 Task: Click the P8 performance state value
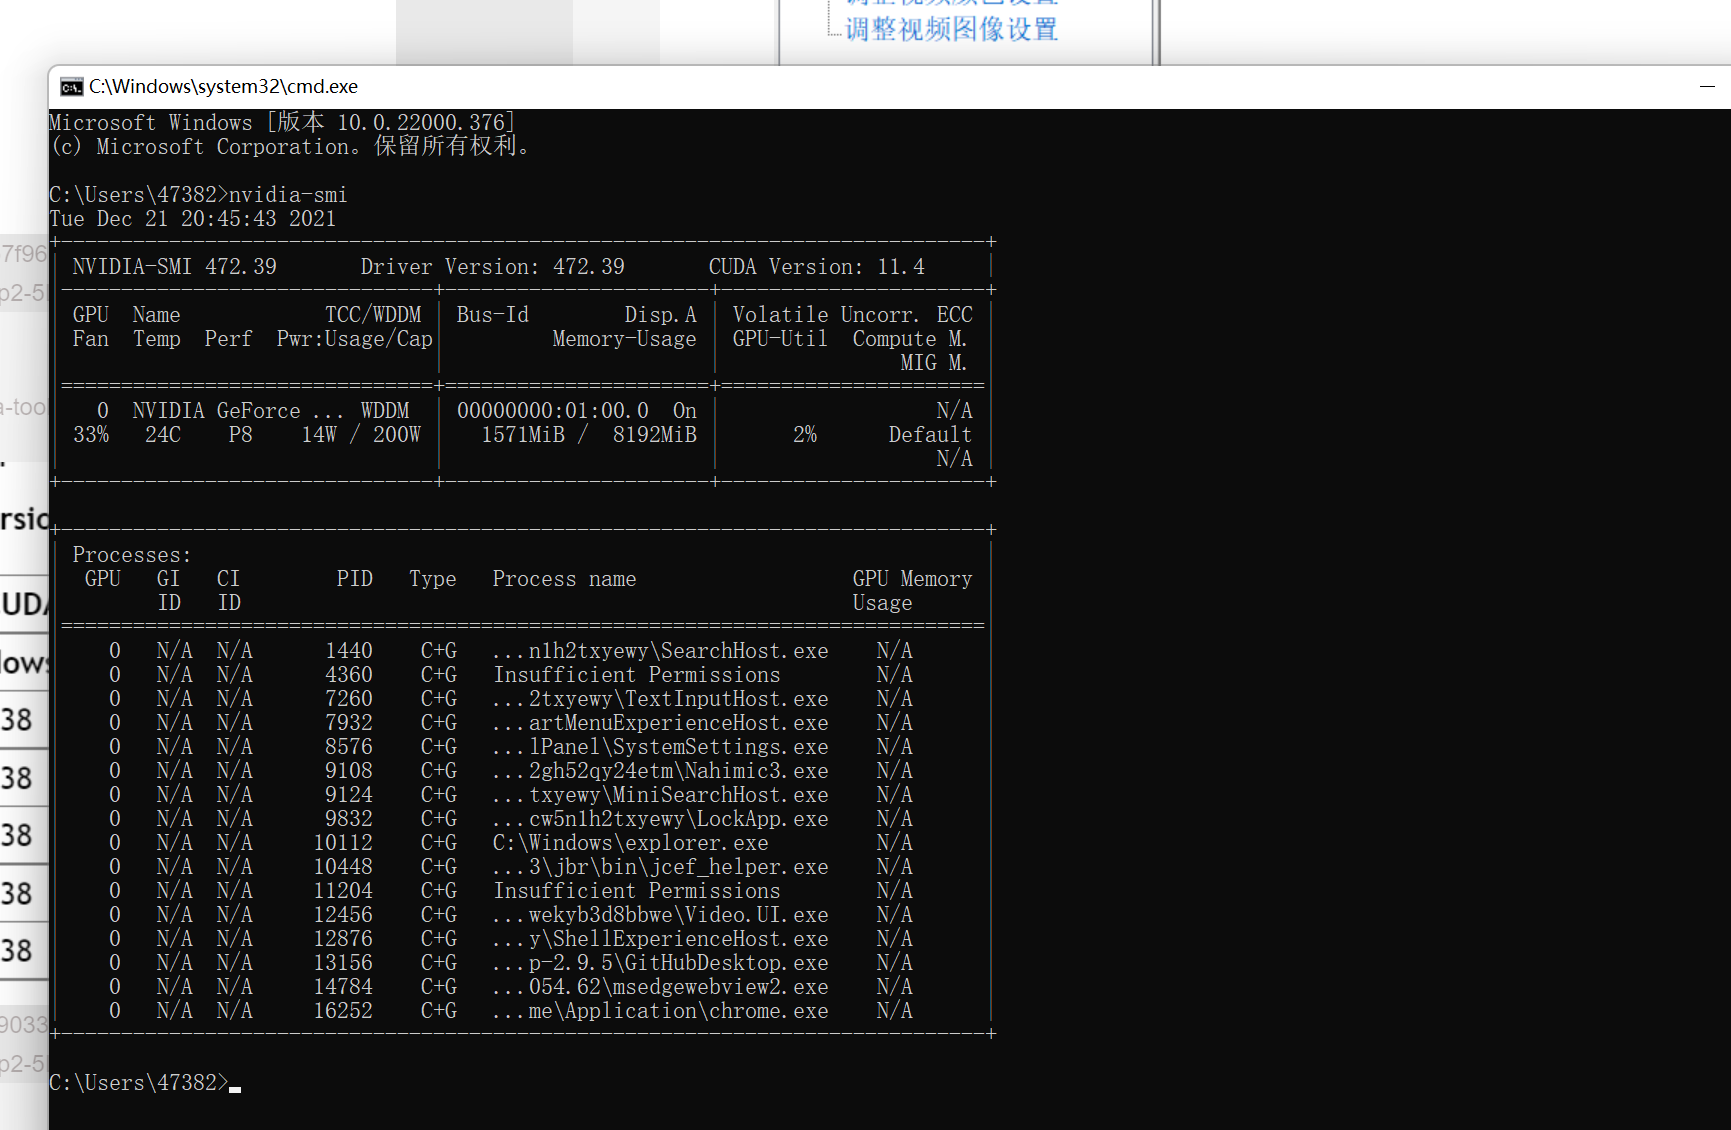pos(240,435)
